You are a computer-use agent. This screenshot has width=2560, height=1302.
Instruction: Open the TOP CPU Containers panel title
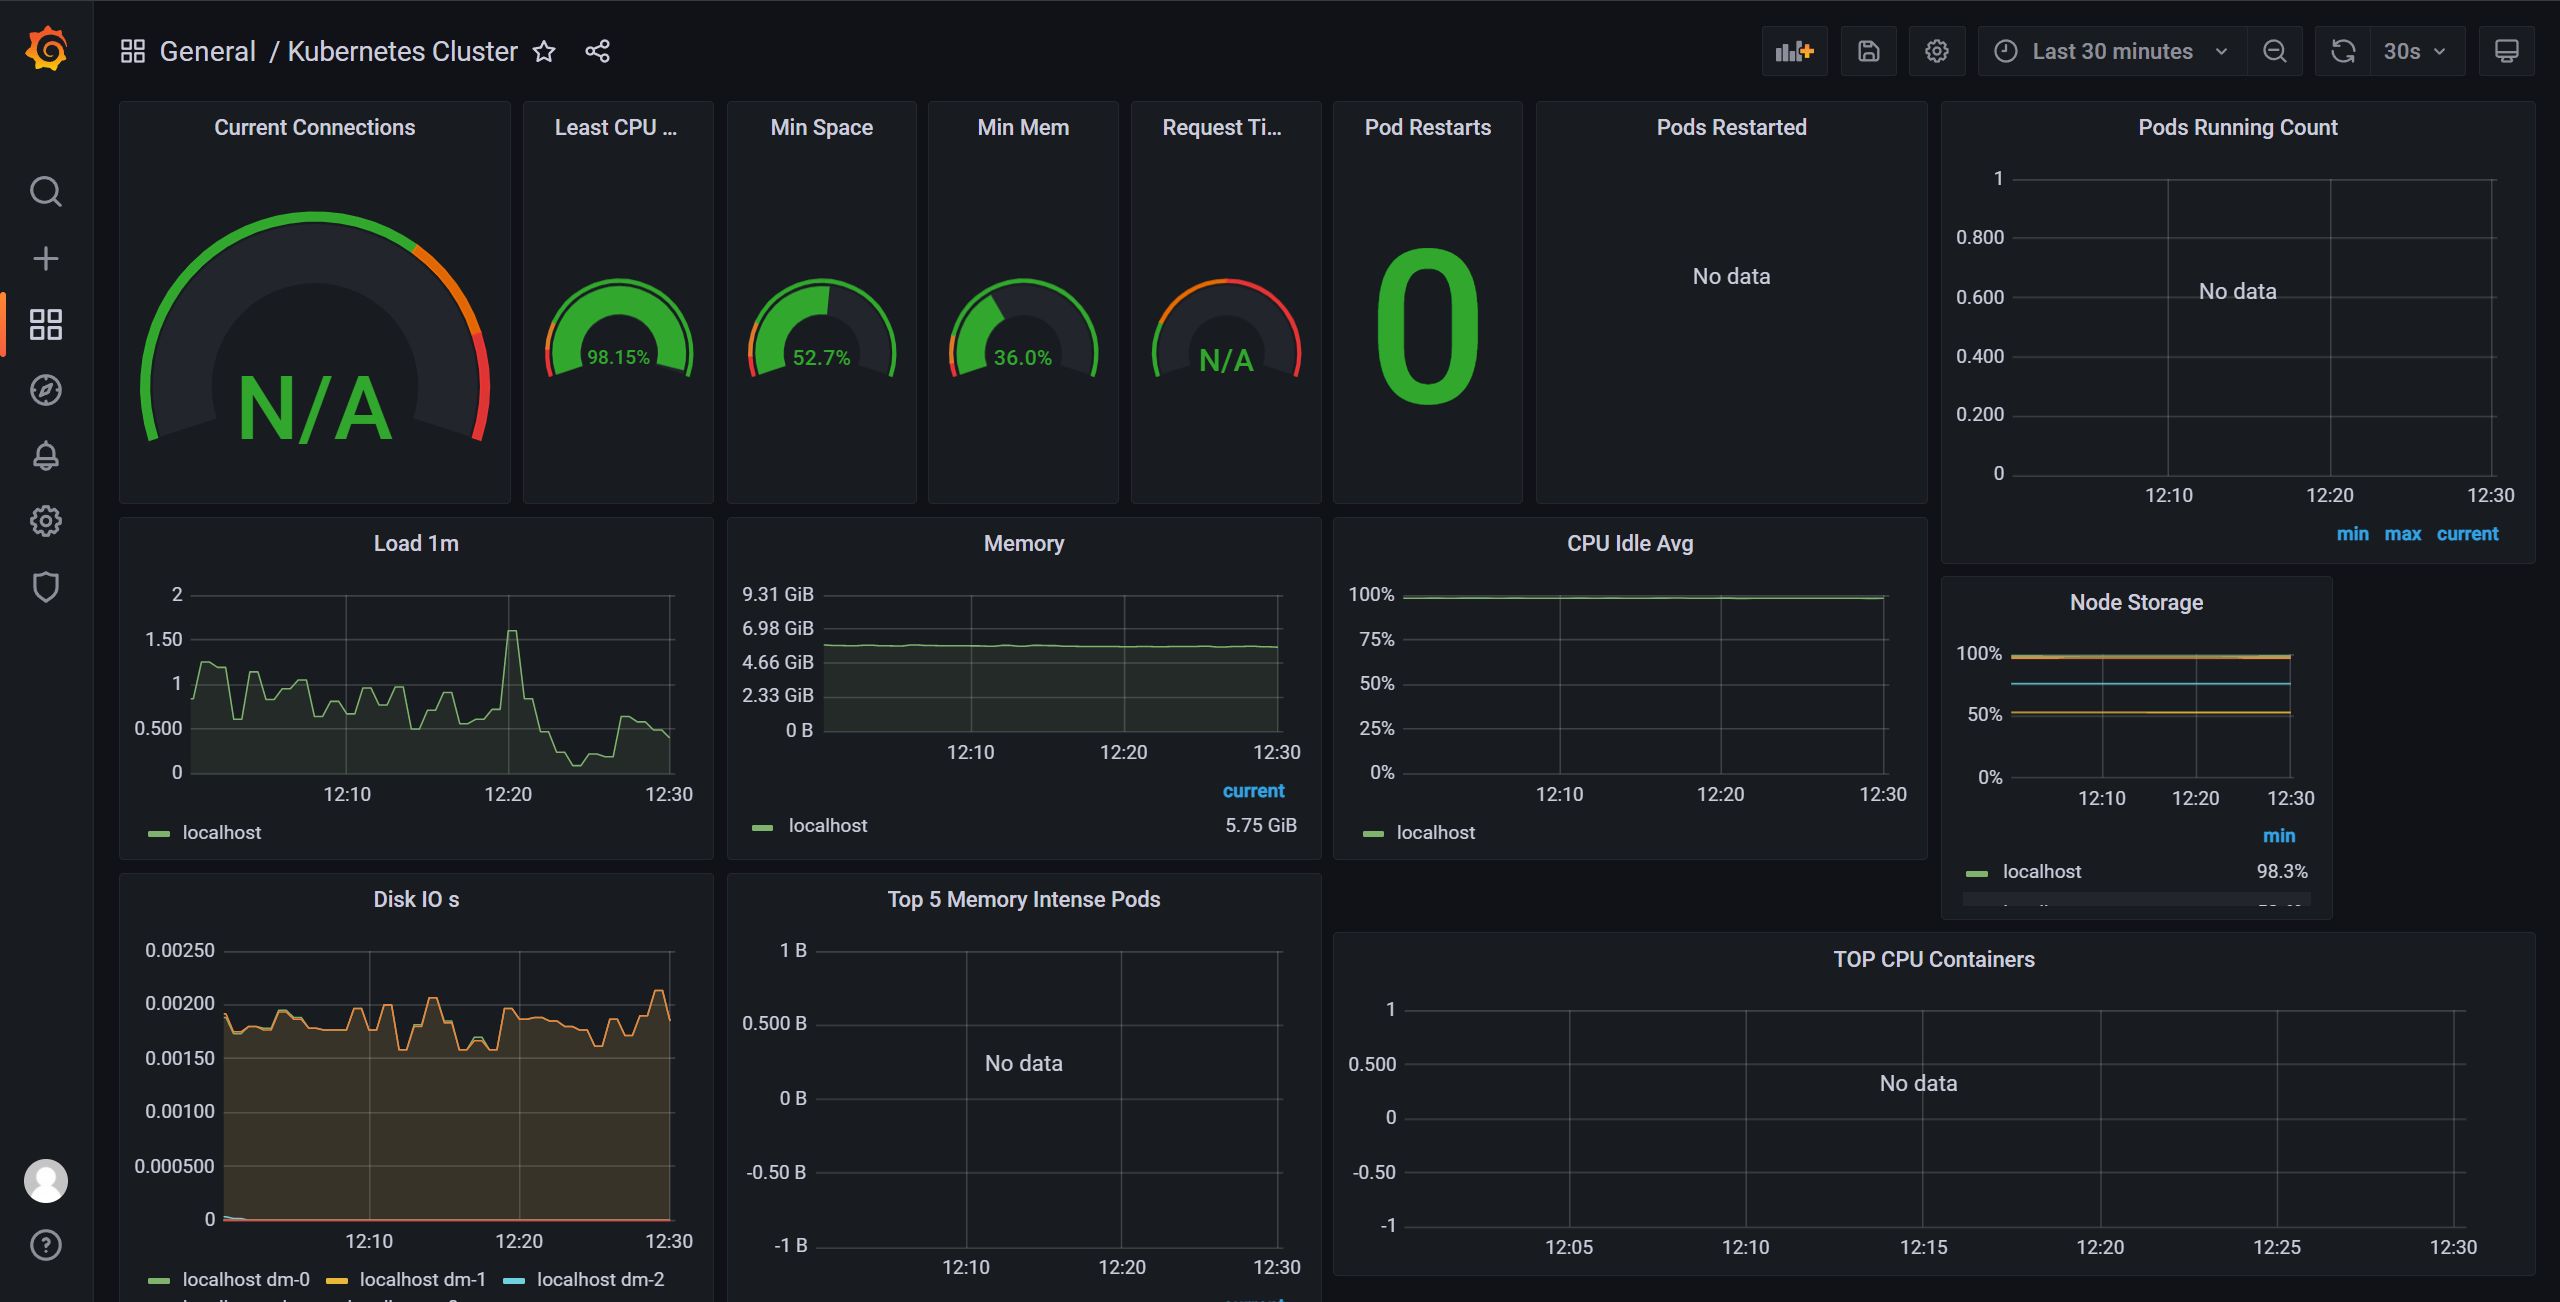(1933, 959)
